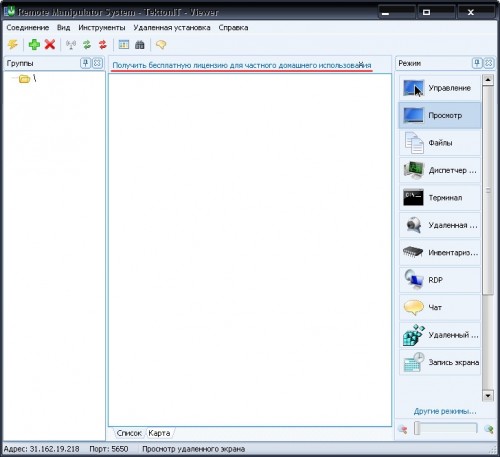Image resolution: width=500 pixels, height=457 pixels.
Task: Open Терминал mode
Action: point(440,198)
